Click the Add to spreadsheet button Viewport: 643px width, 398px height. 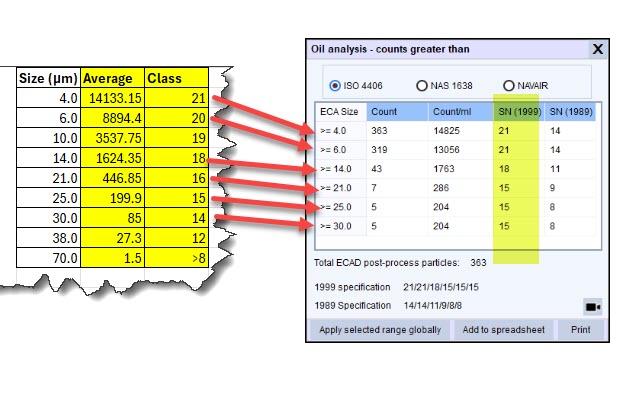(504, 330)
